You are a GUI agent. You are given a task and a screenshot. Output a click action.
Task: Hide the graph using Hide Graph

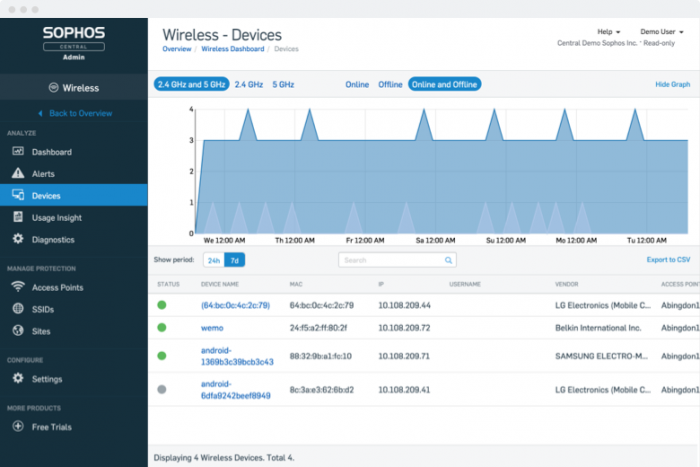pyautogui.click(x=672, y=85)
